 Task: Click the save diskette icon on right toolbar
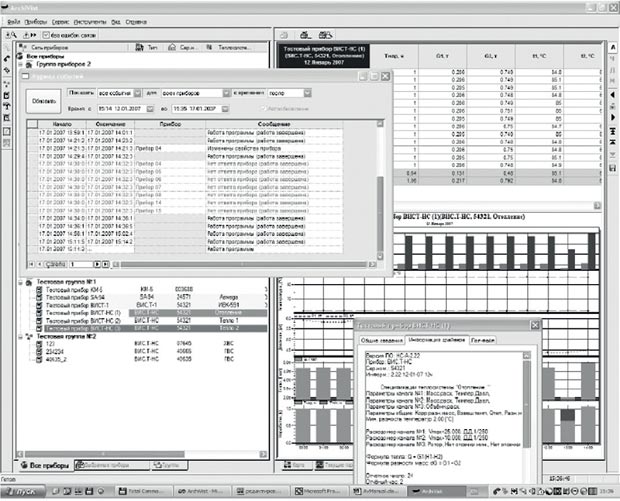point(613,168)
